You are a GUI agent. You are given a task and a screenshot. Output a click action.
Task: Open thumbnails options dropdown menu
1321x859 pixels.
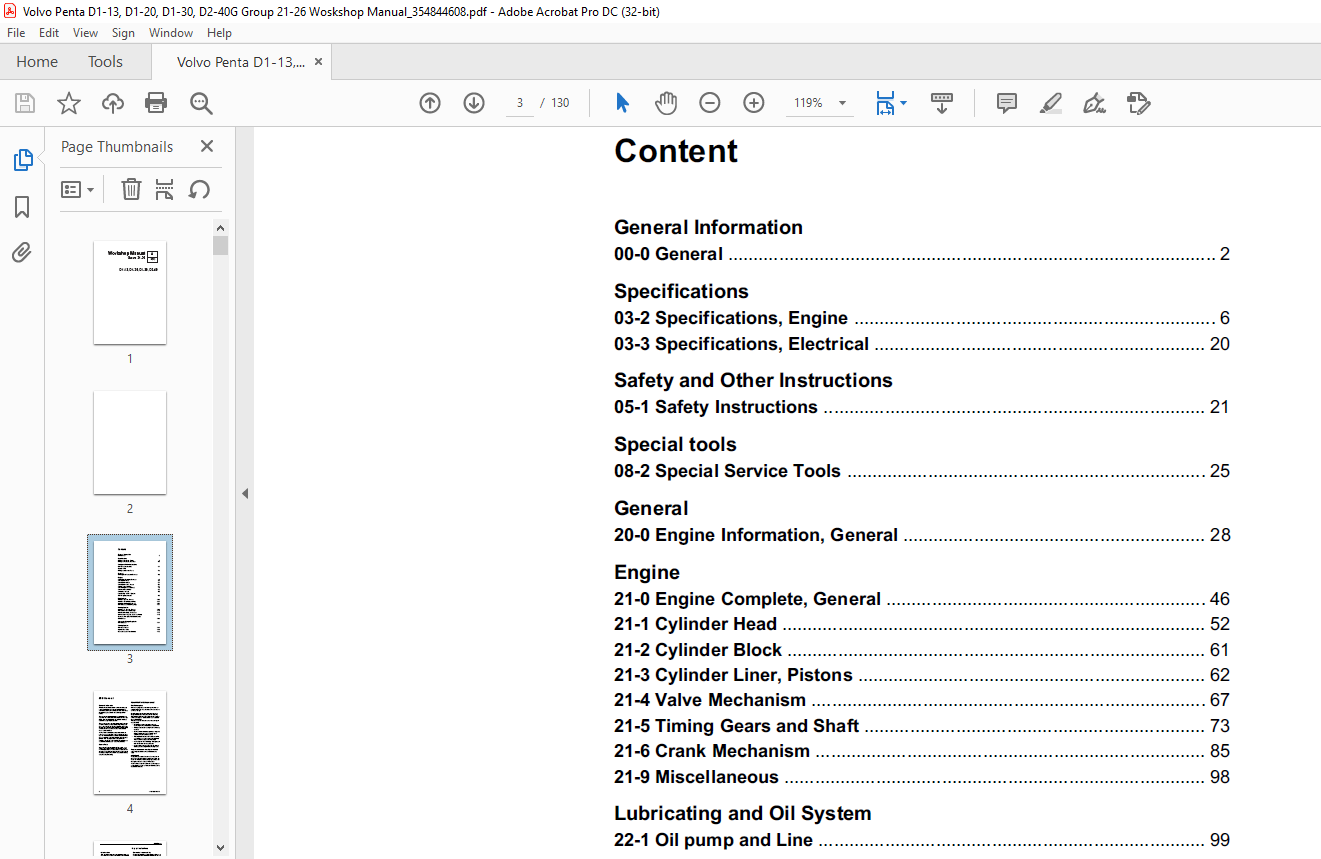[x=77, y=189]
